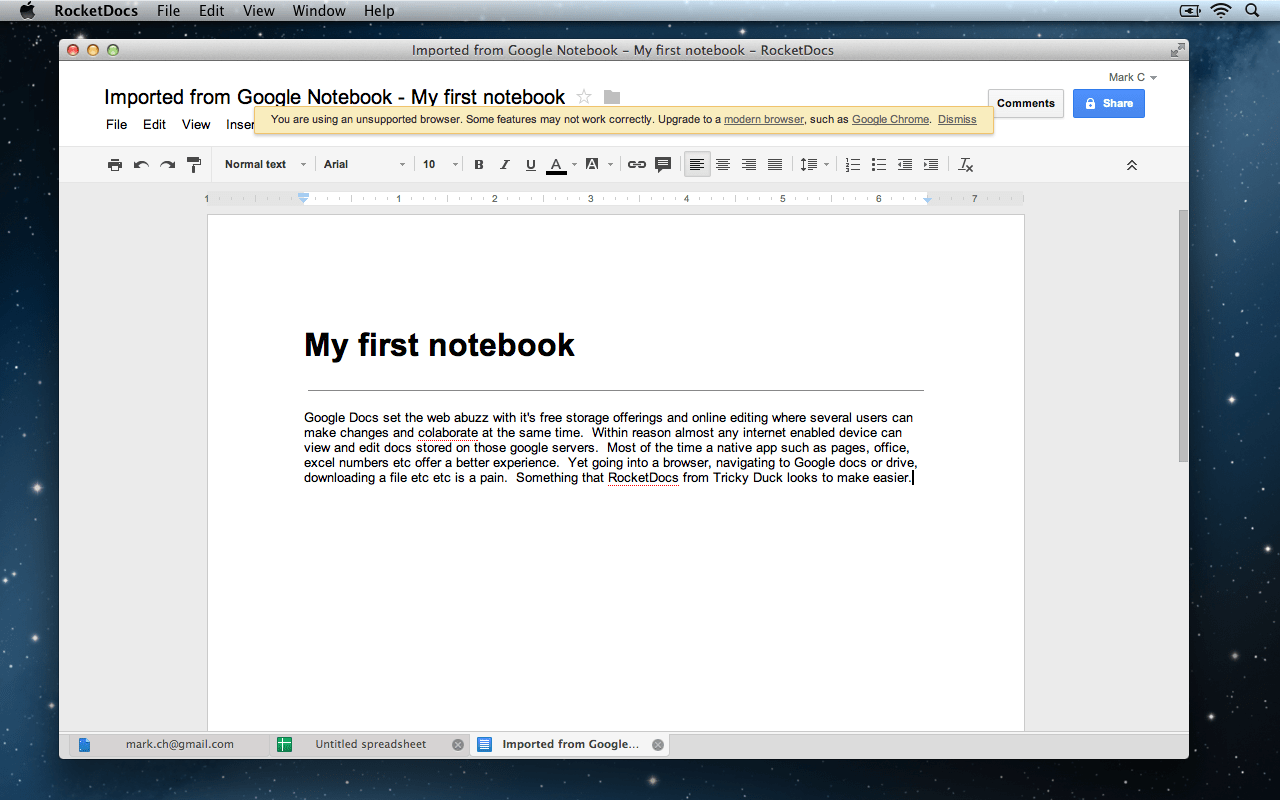Dismiss the unsupported browser warning
This screenshot has width=1280, height=800.
[x=957, y=120]
